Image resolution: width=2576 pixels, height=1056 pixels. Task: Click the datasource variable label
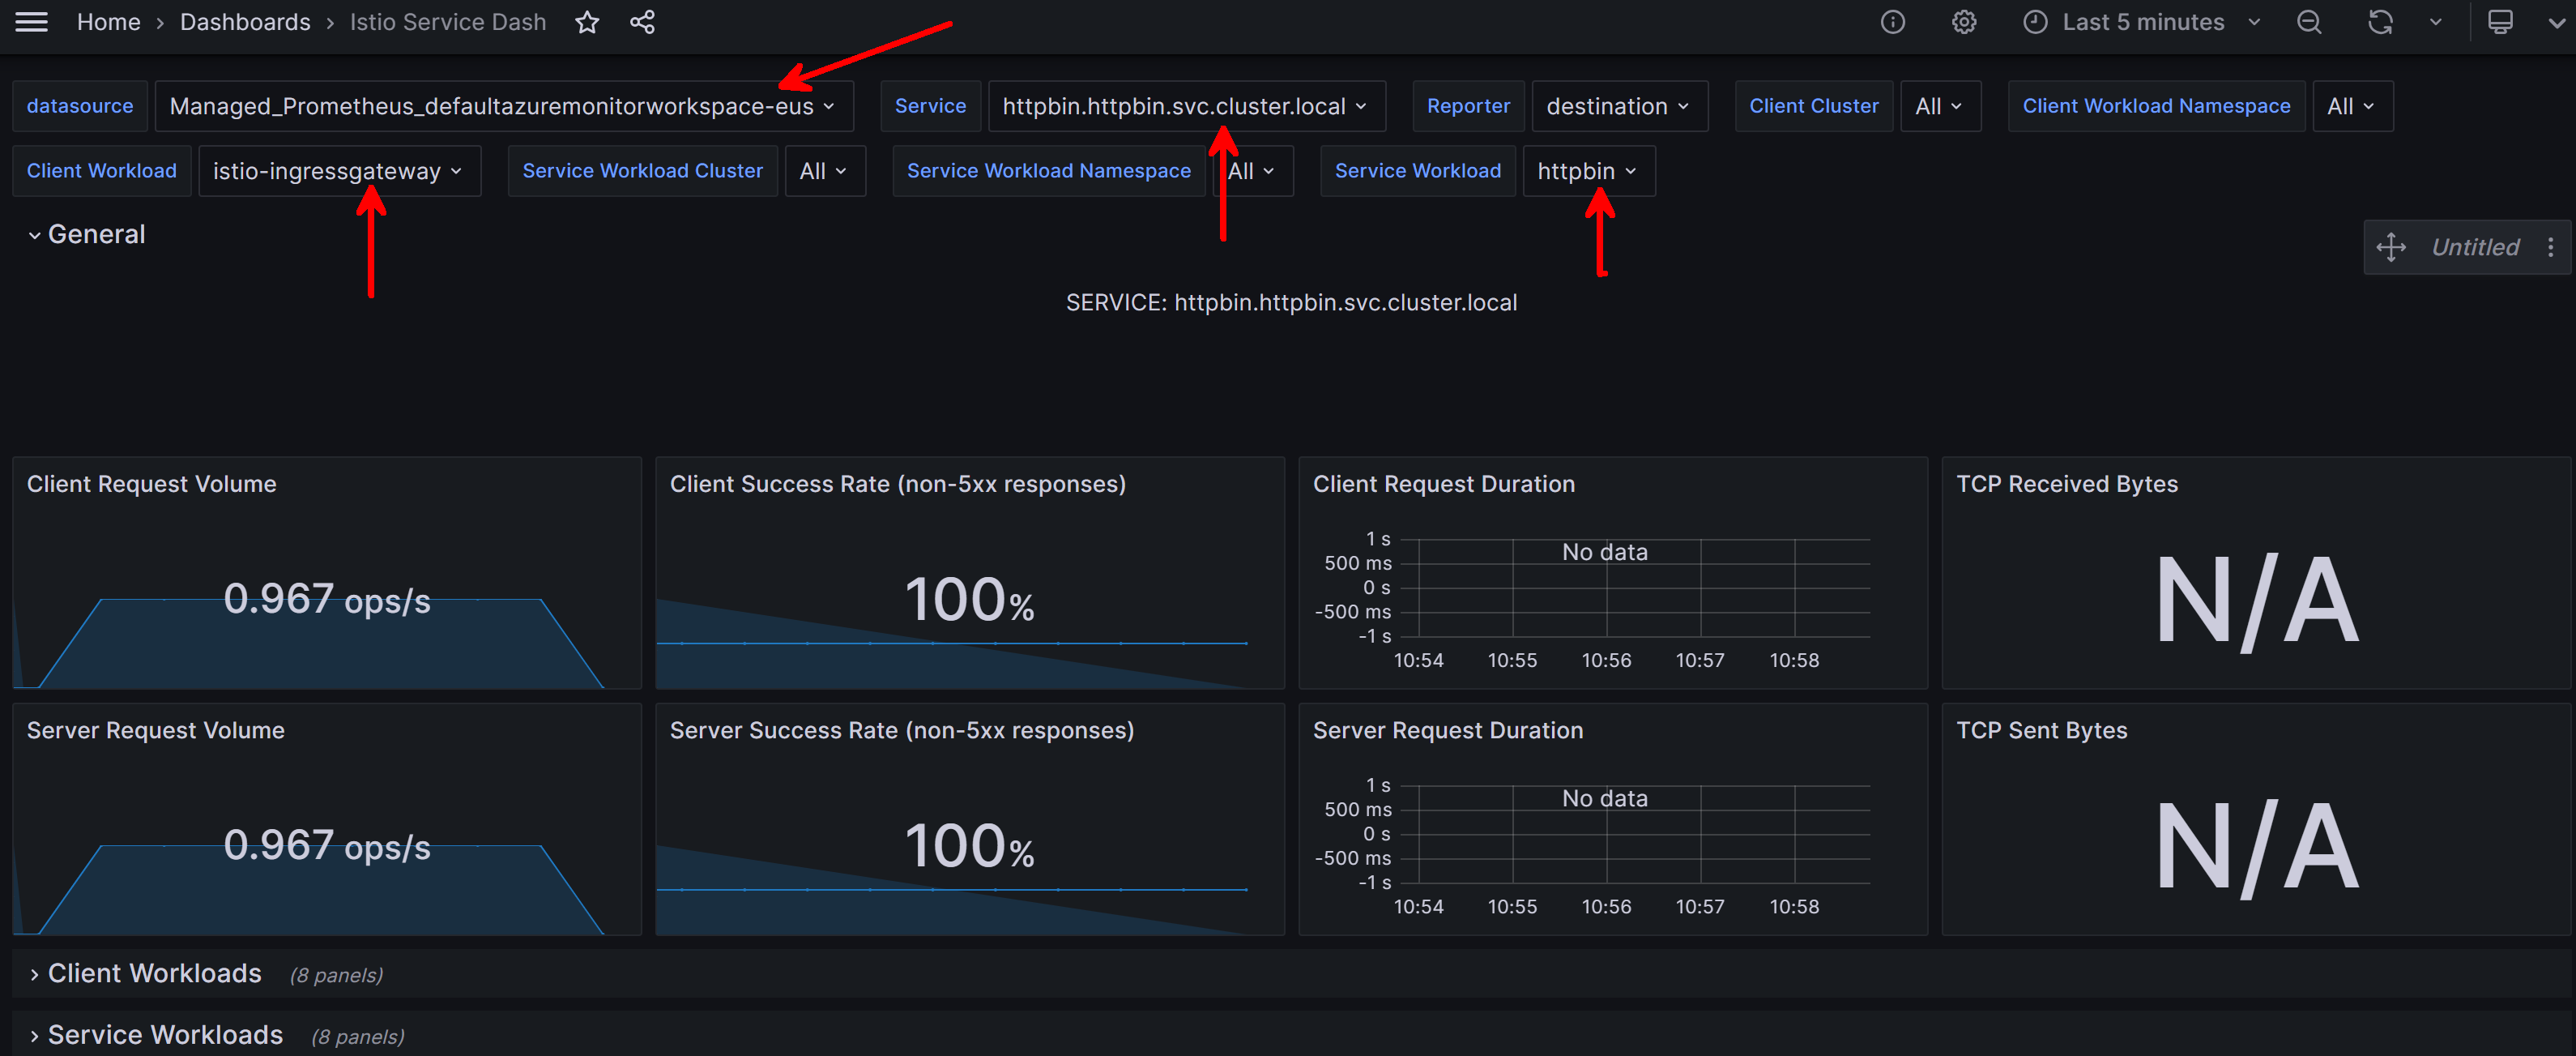click(79, 106)
